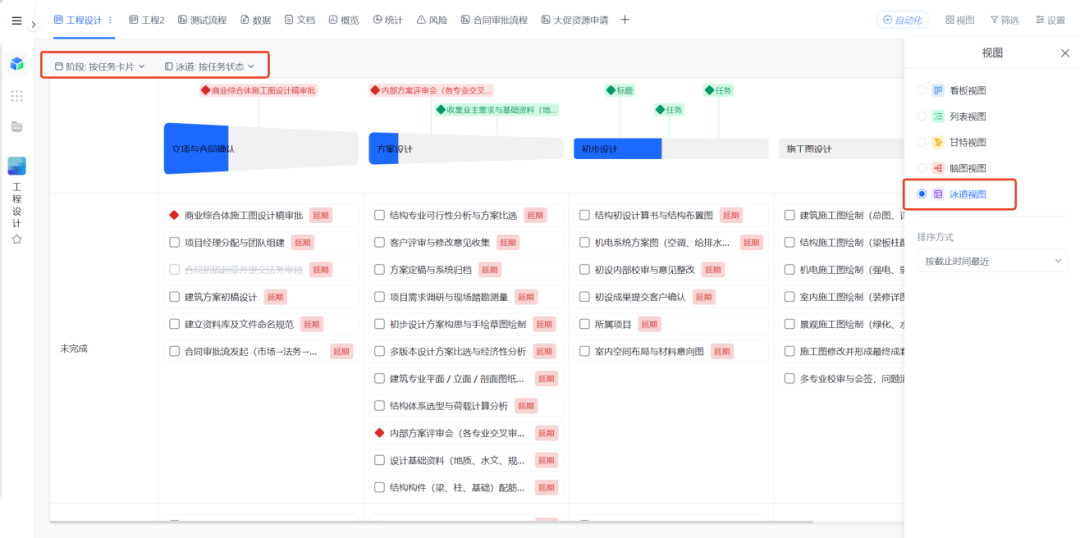Viewport: 1080px width, 538px height.
Task: Check 建立资料库及文件命名规范 checkbox
Action: tap(174, 324)
